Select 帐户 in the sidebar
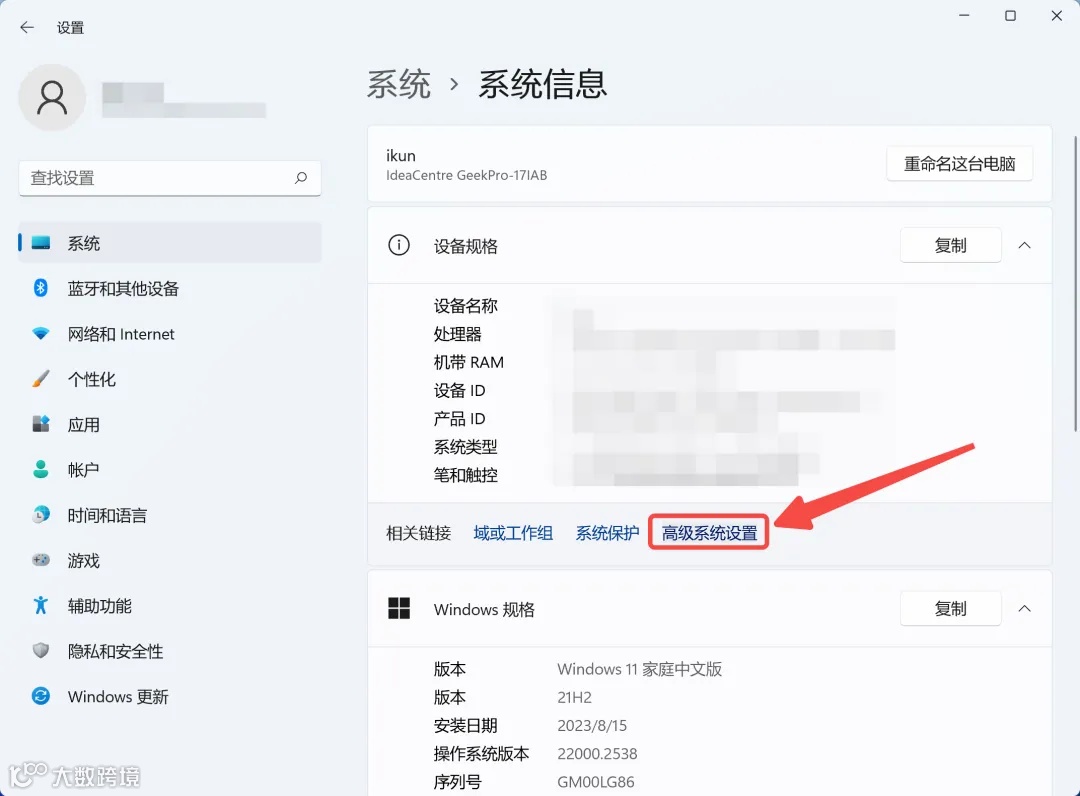This screenshot has height=796, width=1080. pyautogui.click(x=169, y=470)
